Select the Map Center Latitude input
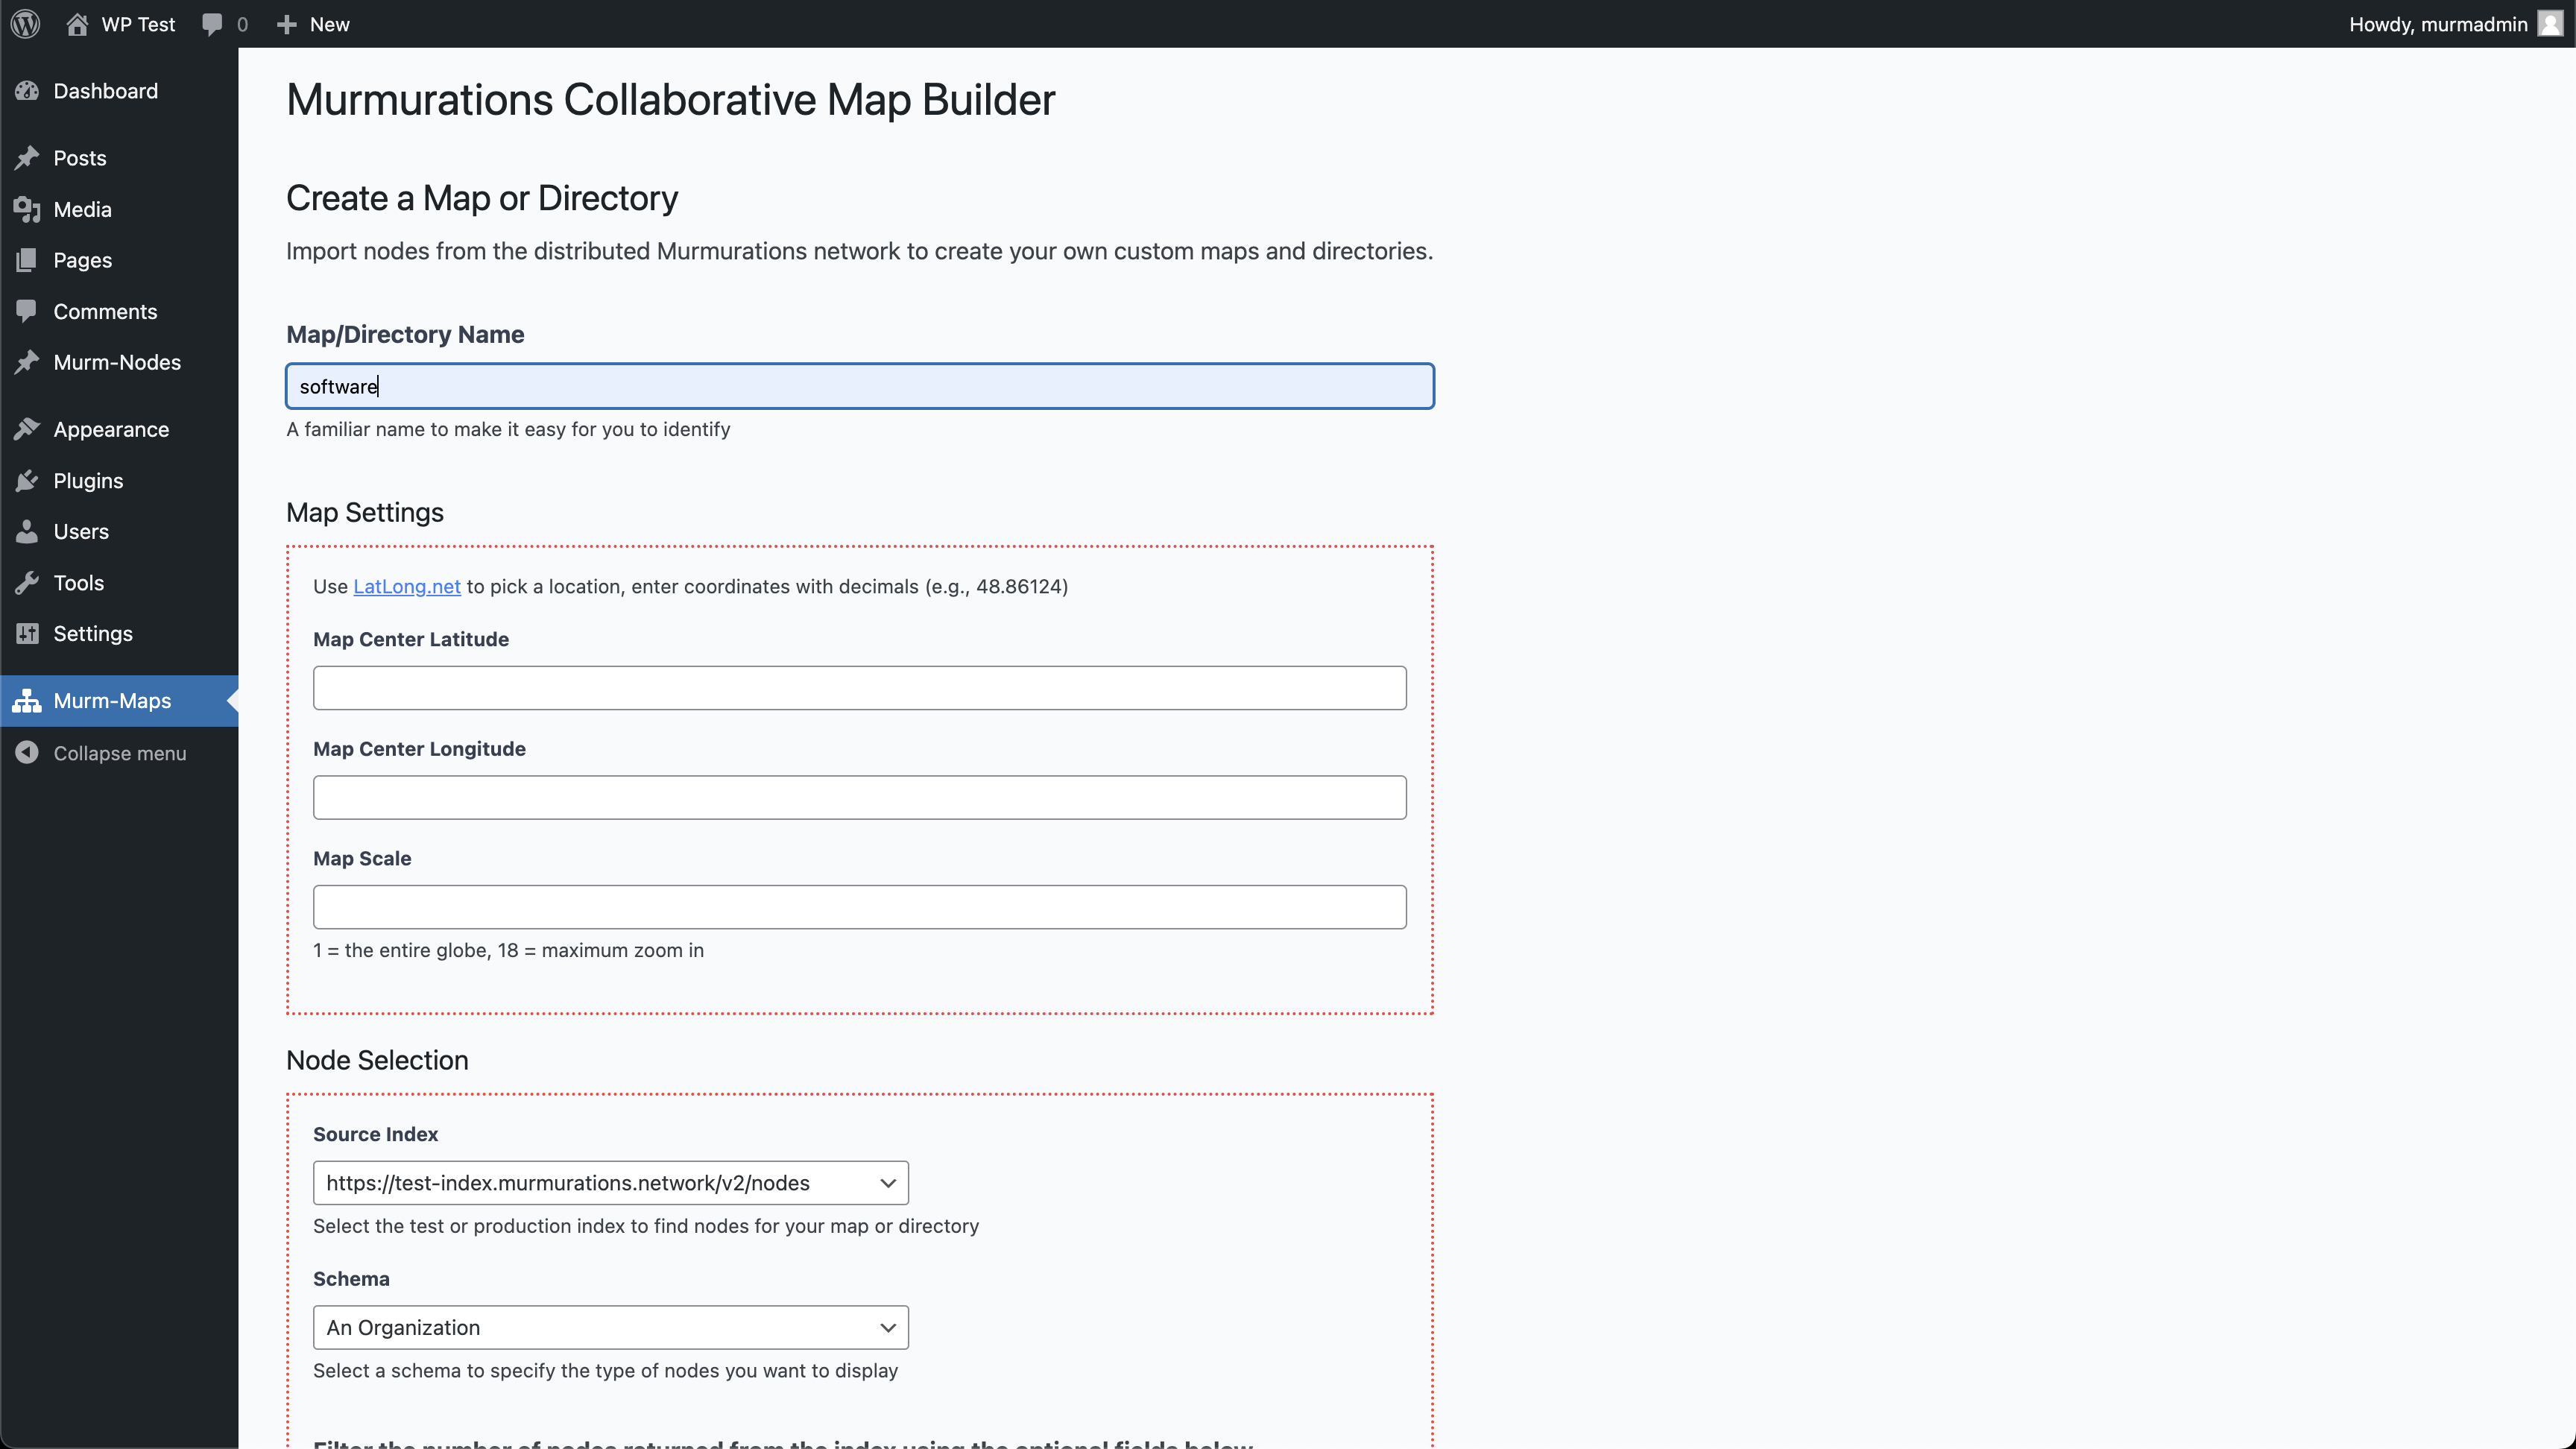Image resolution: width=2576 pixels, height=1449 pixels. point(860,688)
